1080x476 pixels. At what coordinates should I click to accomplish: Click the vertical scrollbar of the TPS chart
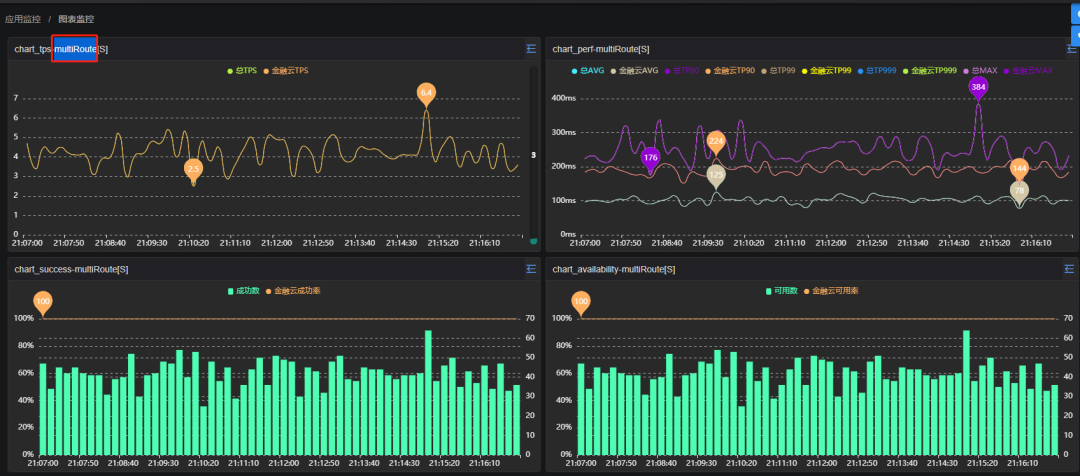pos(533,155)
